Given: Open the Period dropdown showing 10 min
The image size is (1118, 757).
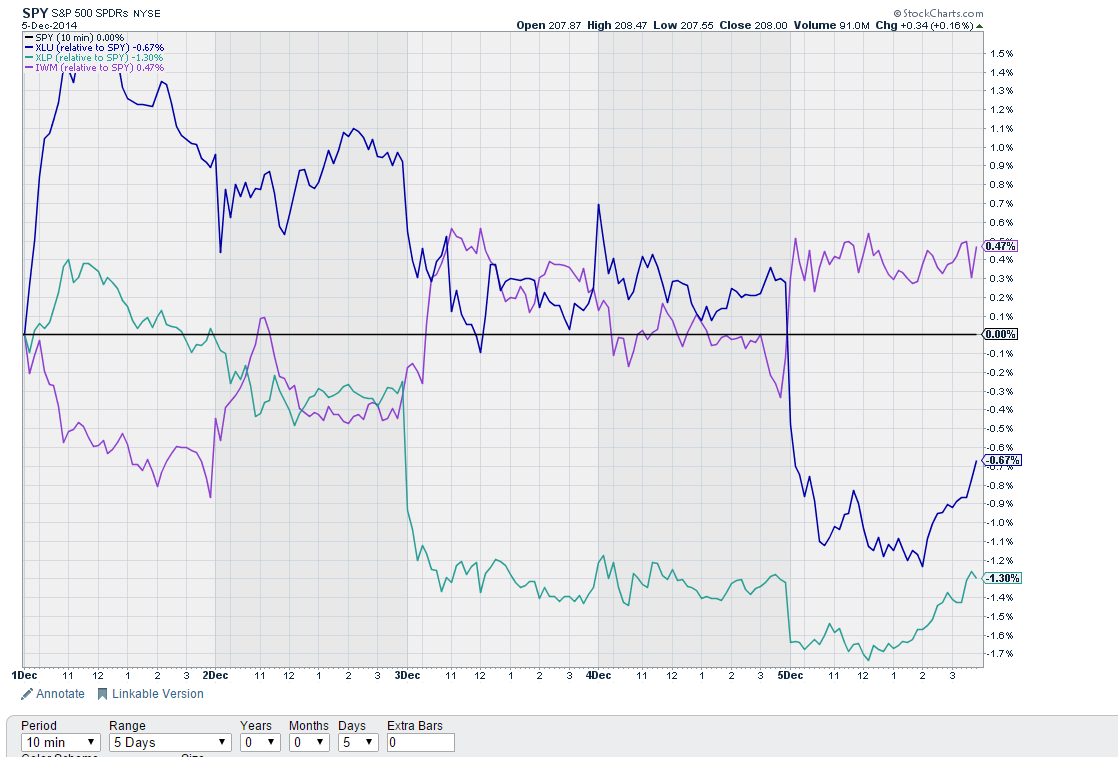Looking at the screenshot, I should (x=61, y=742).
